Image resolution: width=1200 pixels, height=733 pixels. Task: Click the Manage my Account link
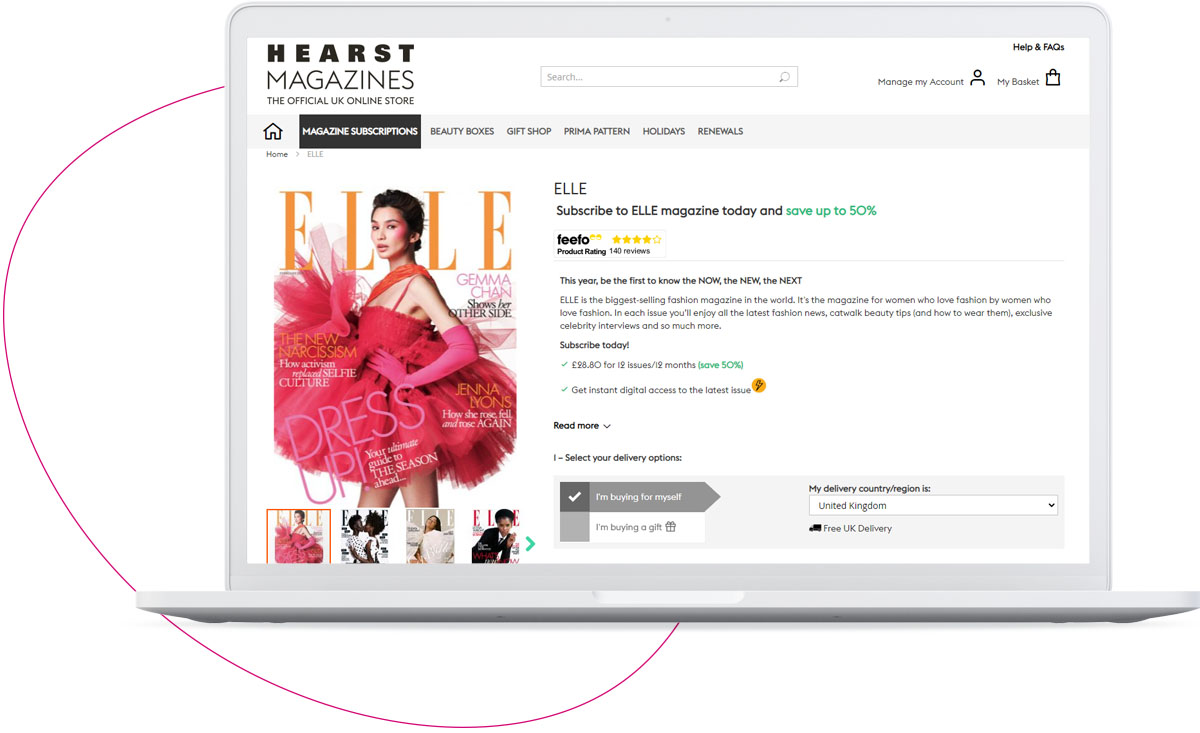point(920,82)
